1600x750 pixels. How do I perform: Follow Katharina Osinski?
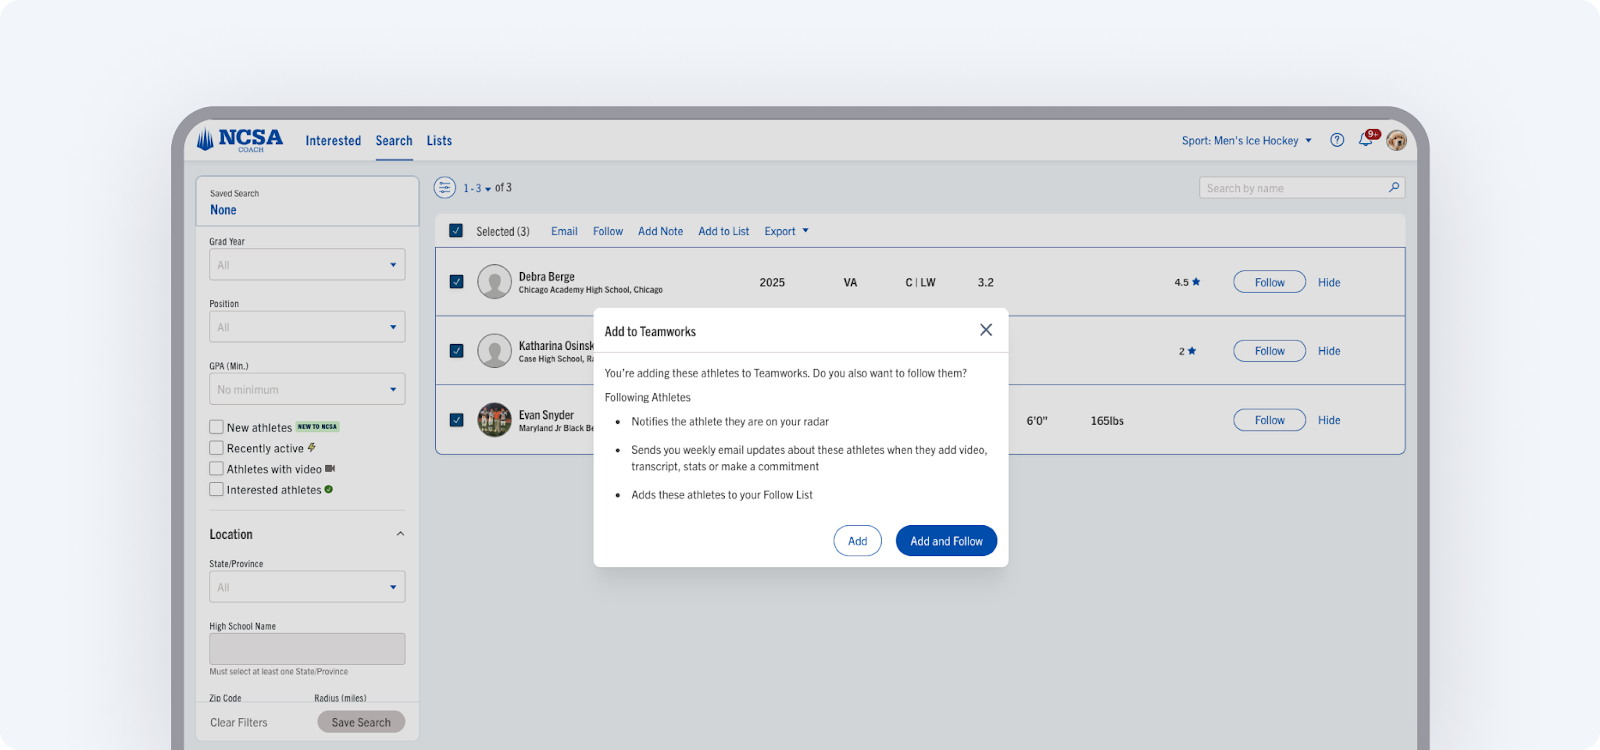pyautogui.click(x=1269, y=351)
